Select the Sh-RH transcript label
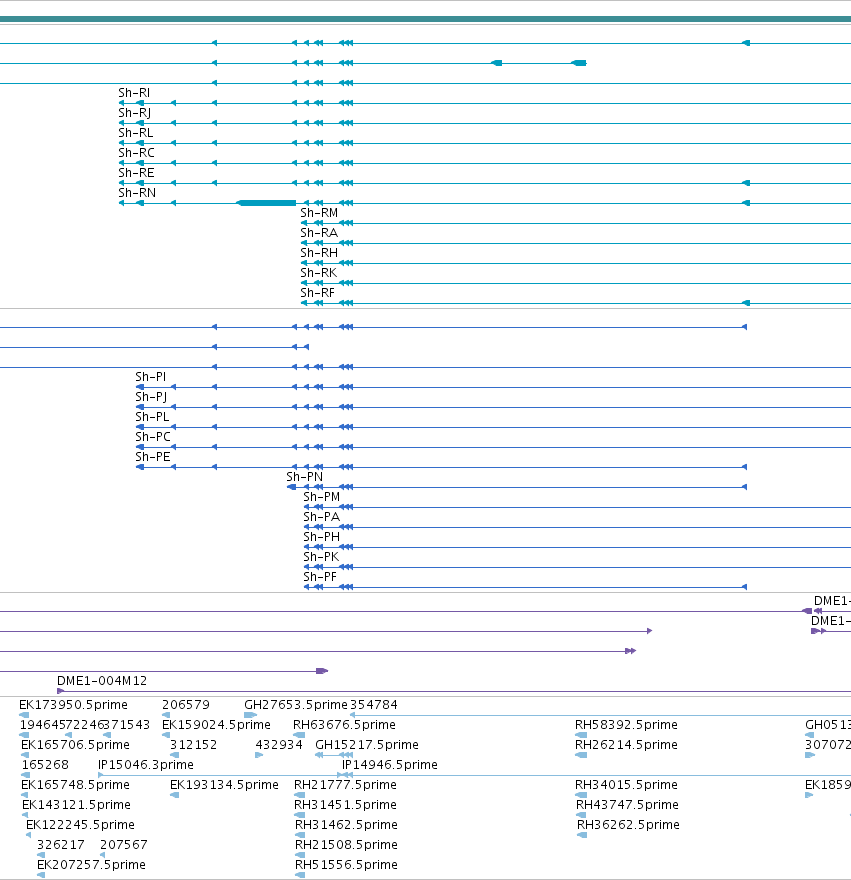The image size is (851, 880). tap(319, 253)
